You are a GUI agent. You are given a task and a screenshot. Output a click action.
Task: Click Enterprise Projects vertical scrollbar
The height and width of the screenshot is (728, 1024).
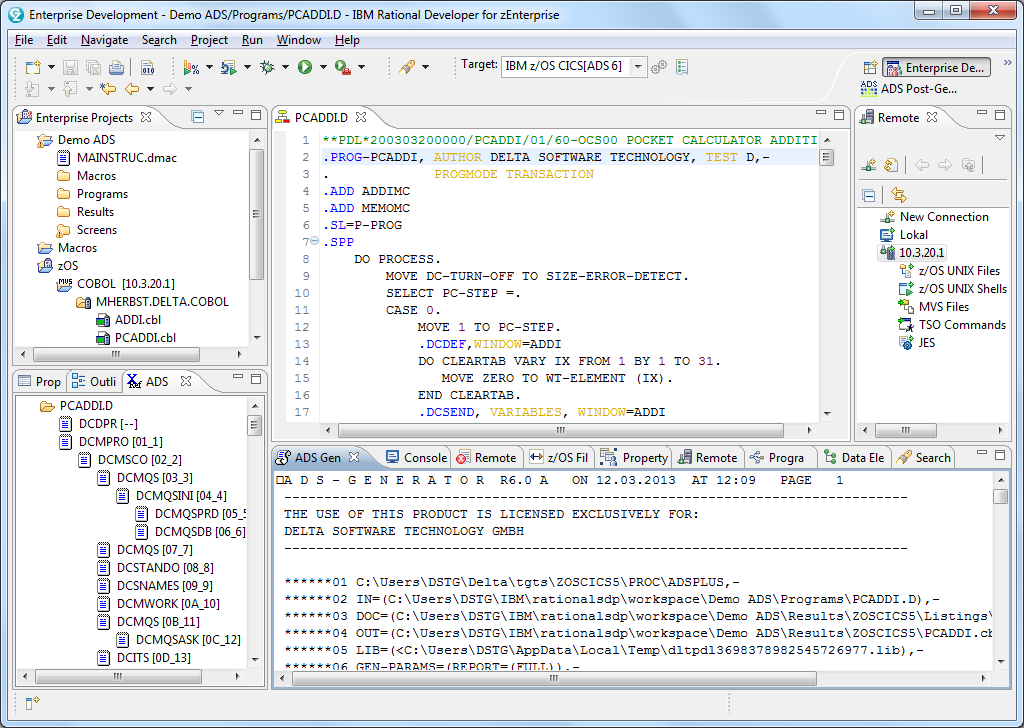257,214
